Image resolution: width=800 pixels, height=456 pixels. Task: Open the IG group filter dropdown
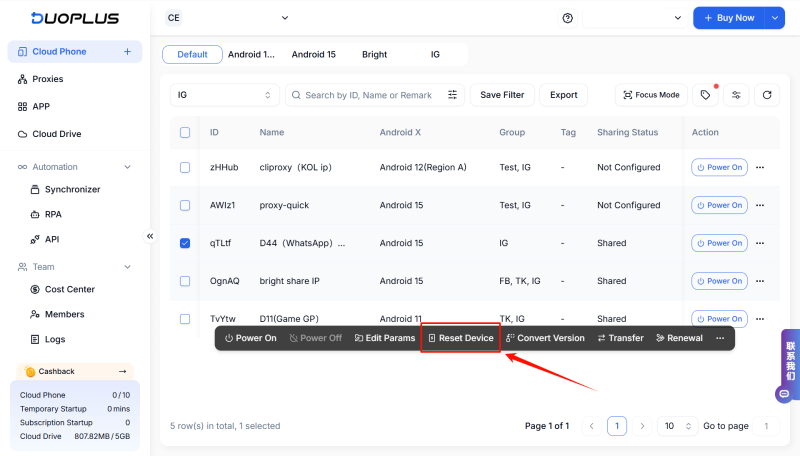click(x=224, y=95)
